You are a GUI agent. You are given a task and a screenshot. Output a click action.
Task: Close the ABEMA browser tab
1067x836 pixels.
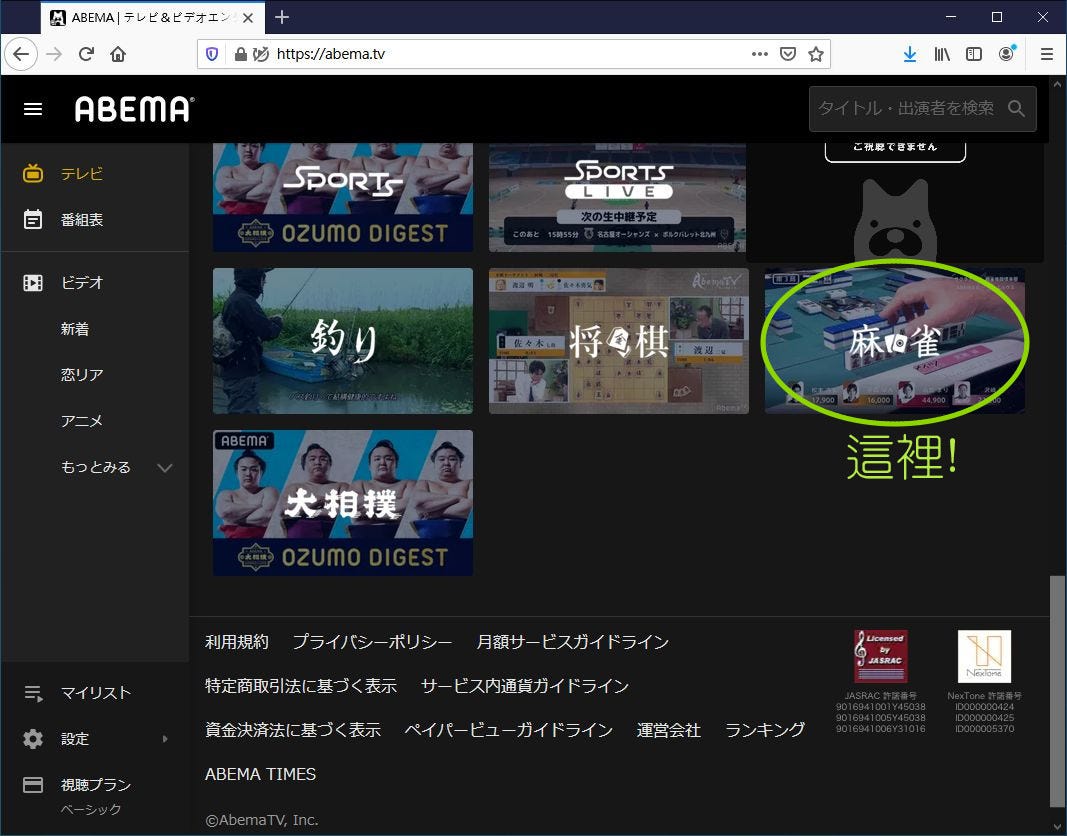click(x=248, y=18)
